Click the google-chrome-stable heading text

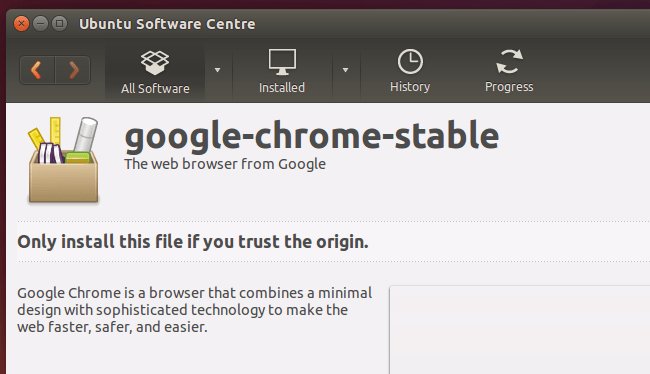coord(312,135)
